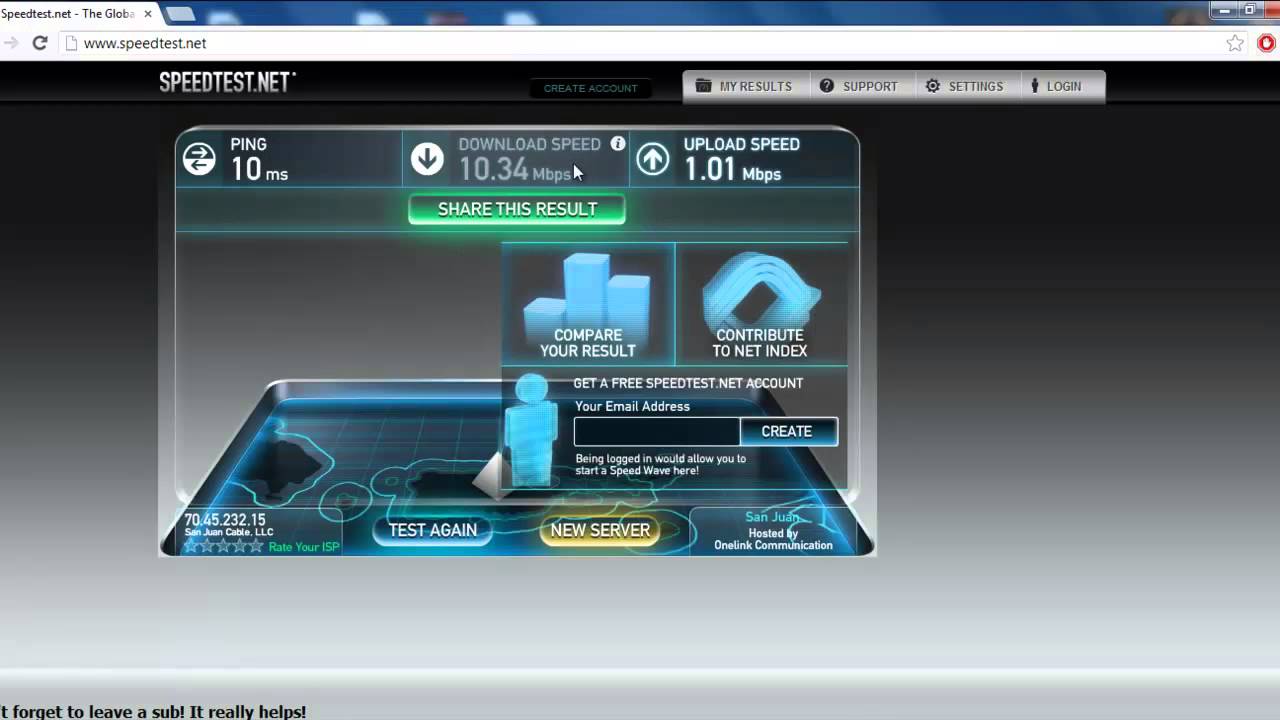Viewport: 1280px width, 720px height.
Task: Open the Settings menu
Action: (x=964, y=87)
